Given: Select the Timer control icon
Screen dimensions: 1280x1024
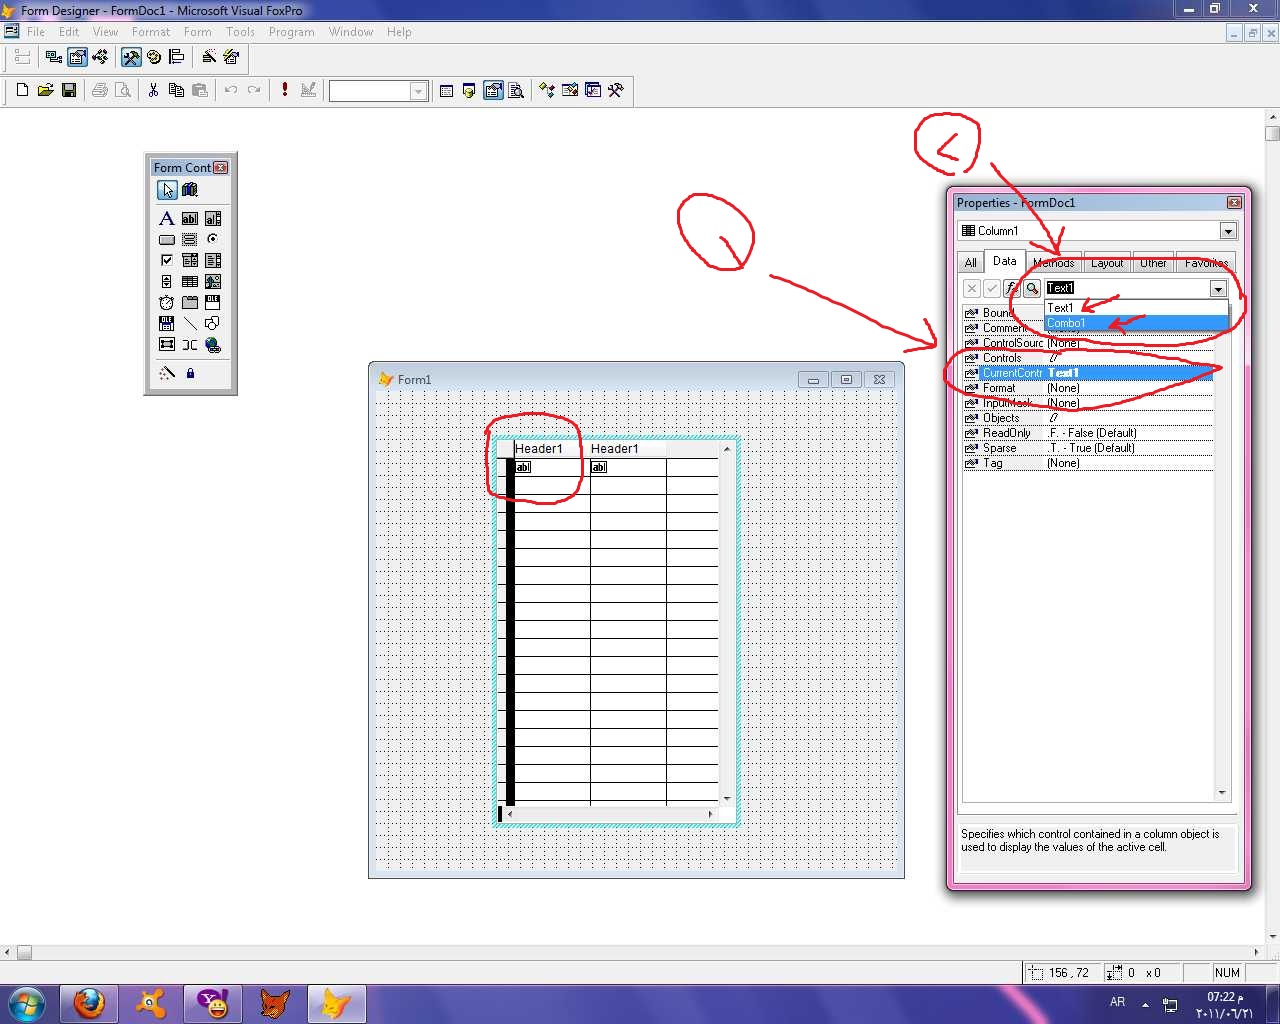Looking at the screenshot, I should (x=167, y=302).
